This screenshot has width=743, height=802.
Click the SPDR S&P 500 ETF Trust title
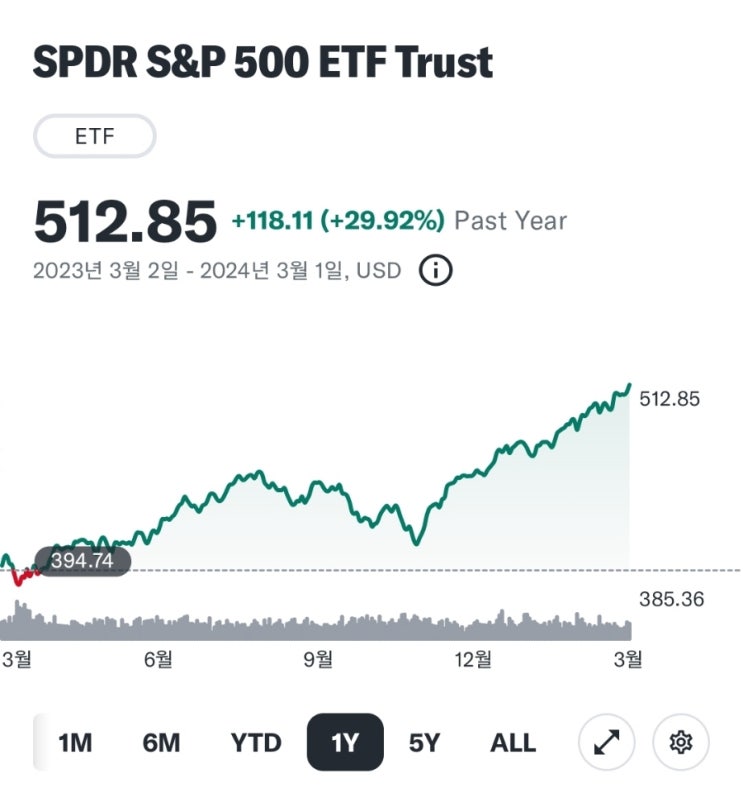(263, 62)
